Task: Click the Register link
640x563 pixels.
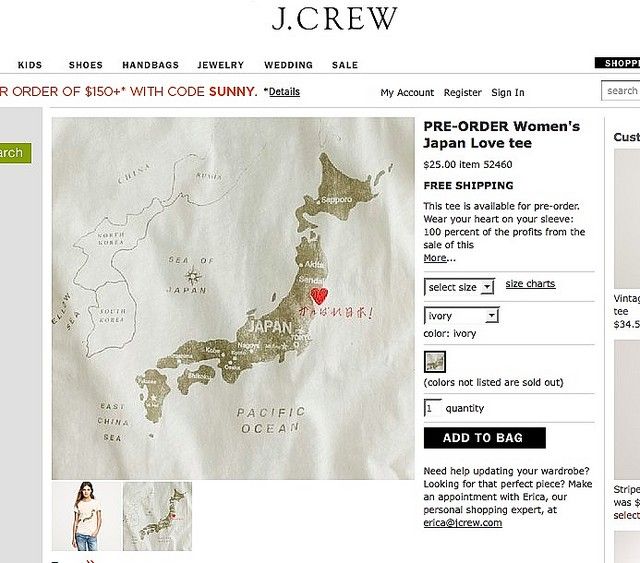Action: pyautogui.click(x=462, y=93)
